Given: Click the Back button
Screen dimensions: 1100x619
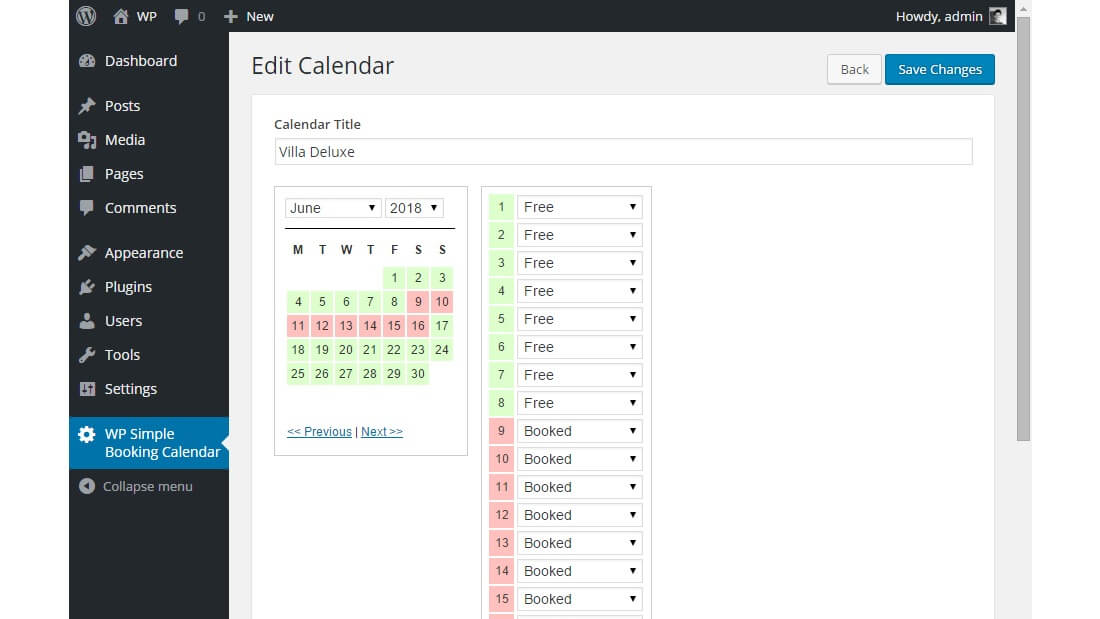Looking at the screenshot, I should click(854, 69).
